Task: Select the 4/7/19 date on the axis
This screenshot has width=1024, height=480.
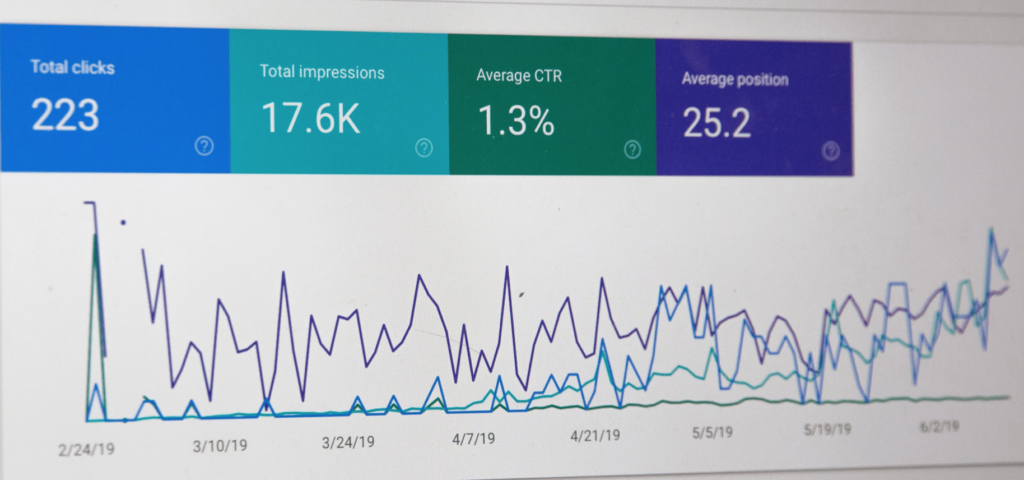Action: [x=475, y=438]
